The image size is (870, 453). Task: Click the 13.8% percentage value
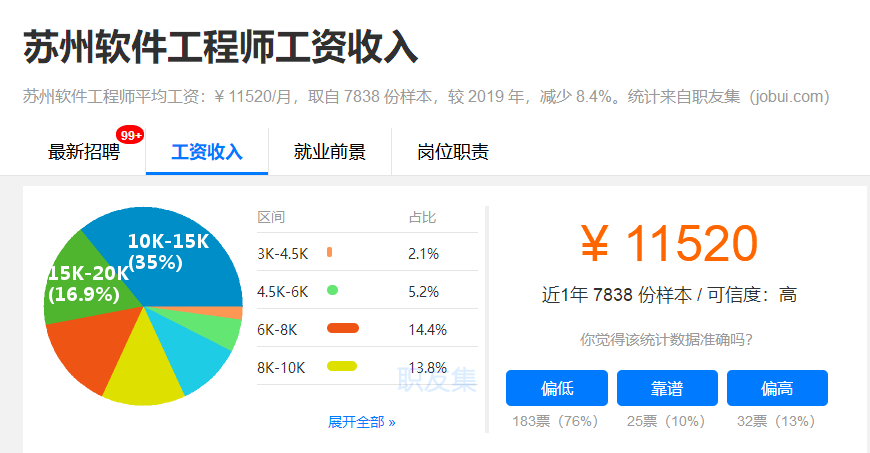point(427,368)
